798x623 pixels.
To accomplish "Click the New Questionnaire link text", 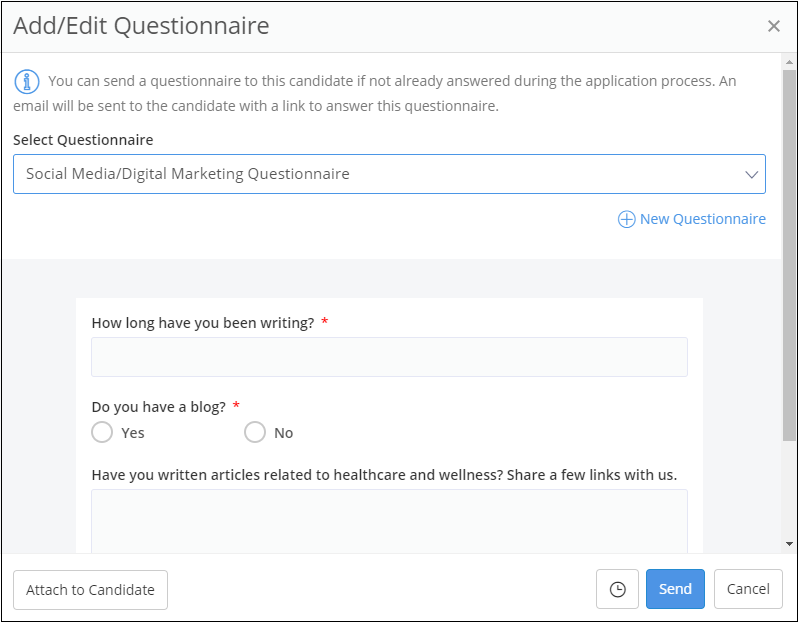I will 702,219.
